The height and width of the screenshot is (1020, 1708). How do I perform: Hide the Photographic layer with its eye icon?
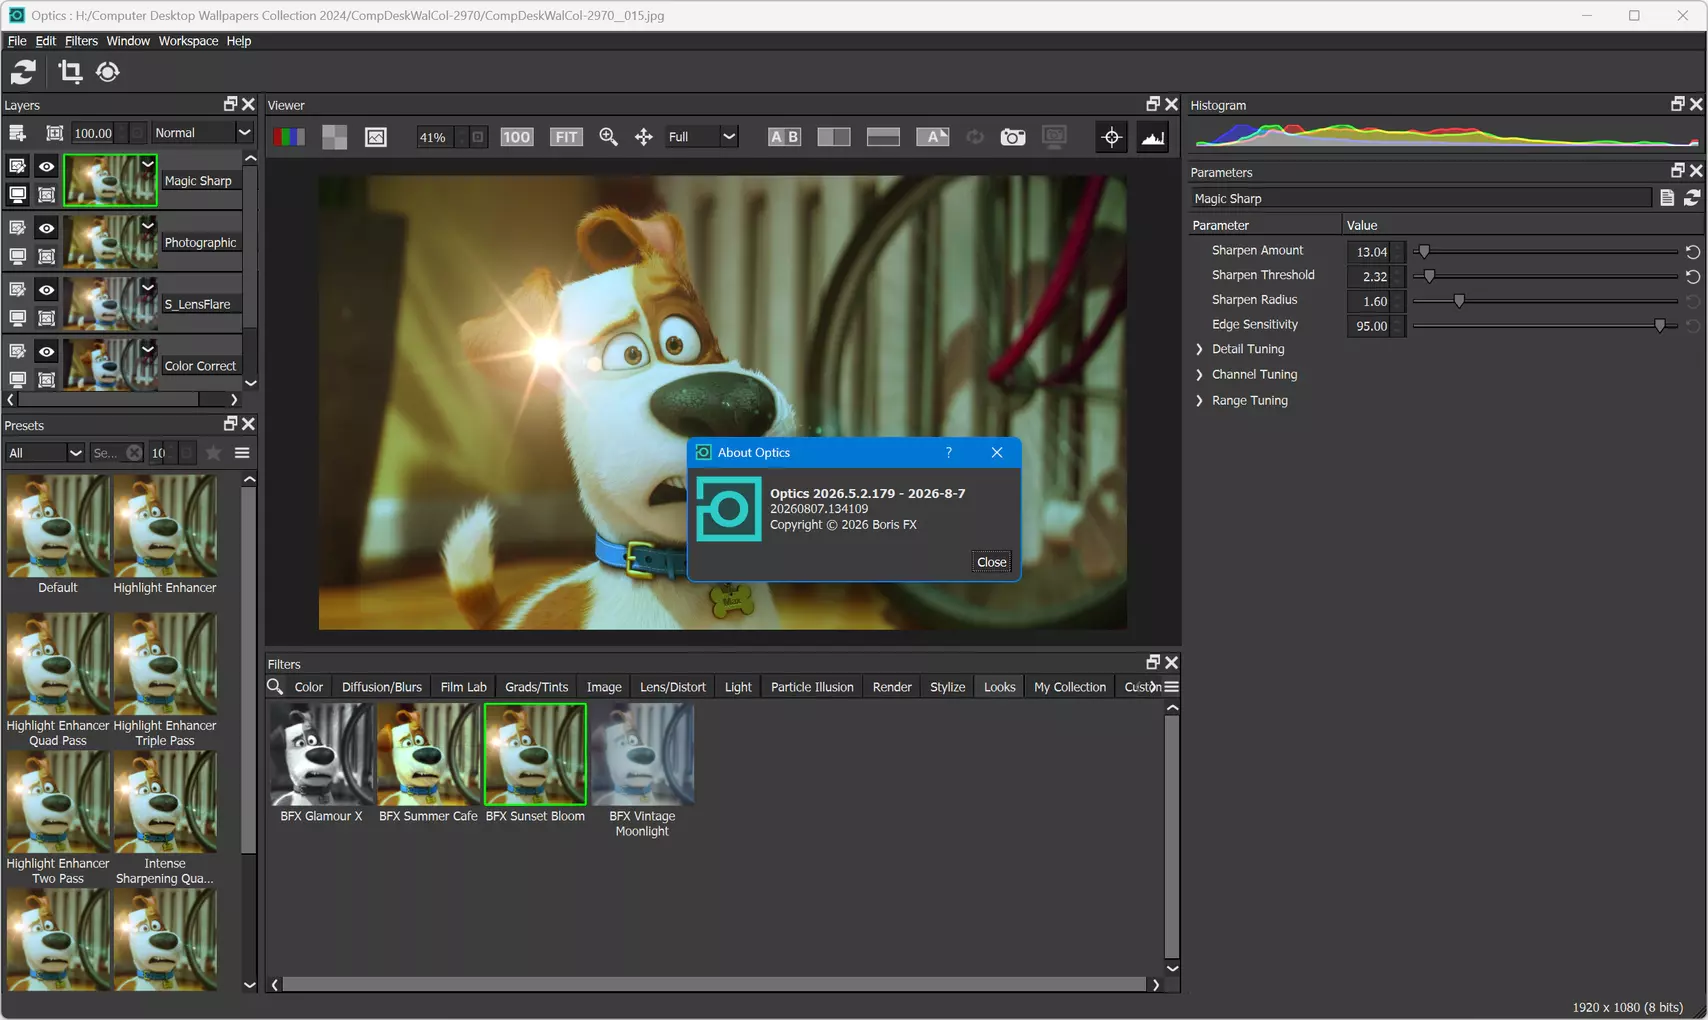point(46,228)
